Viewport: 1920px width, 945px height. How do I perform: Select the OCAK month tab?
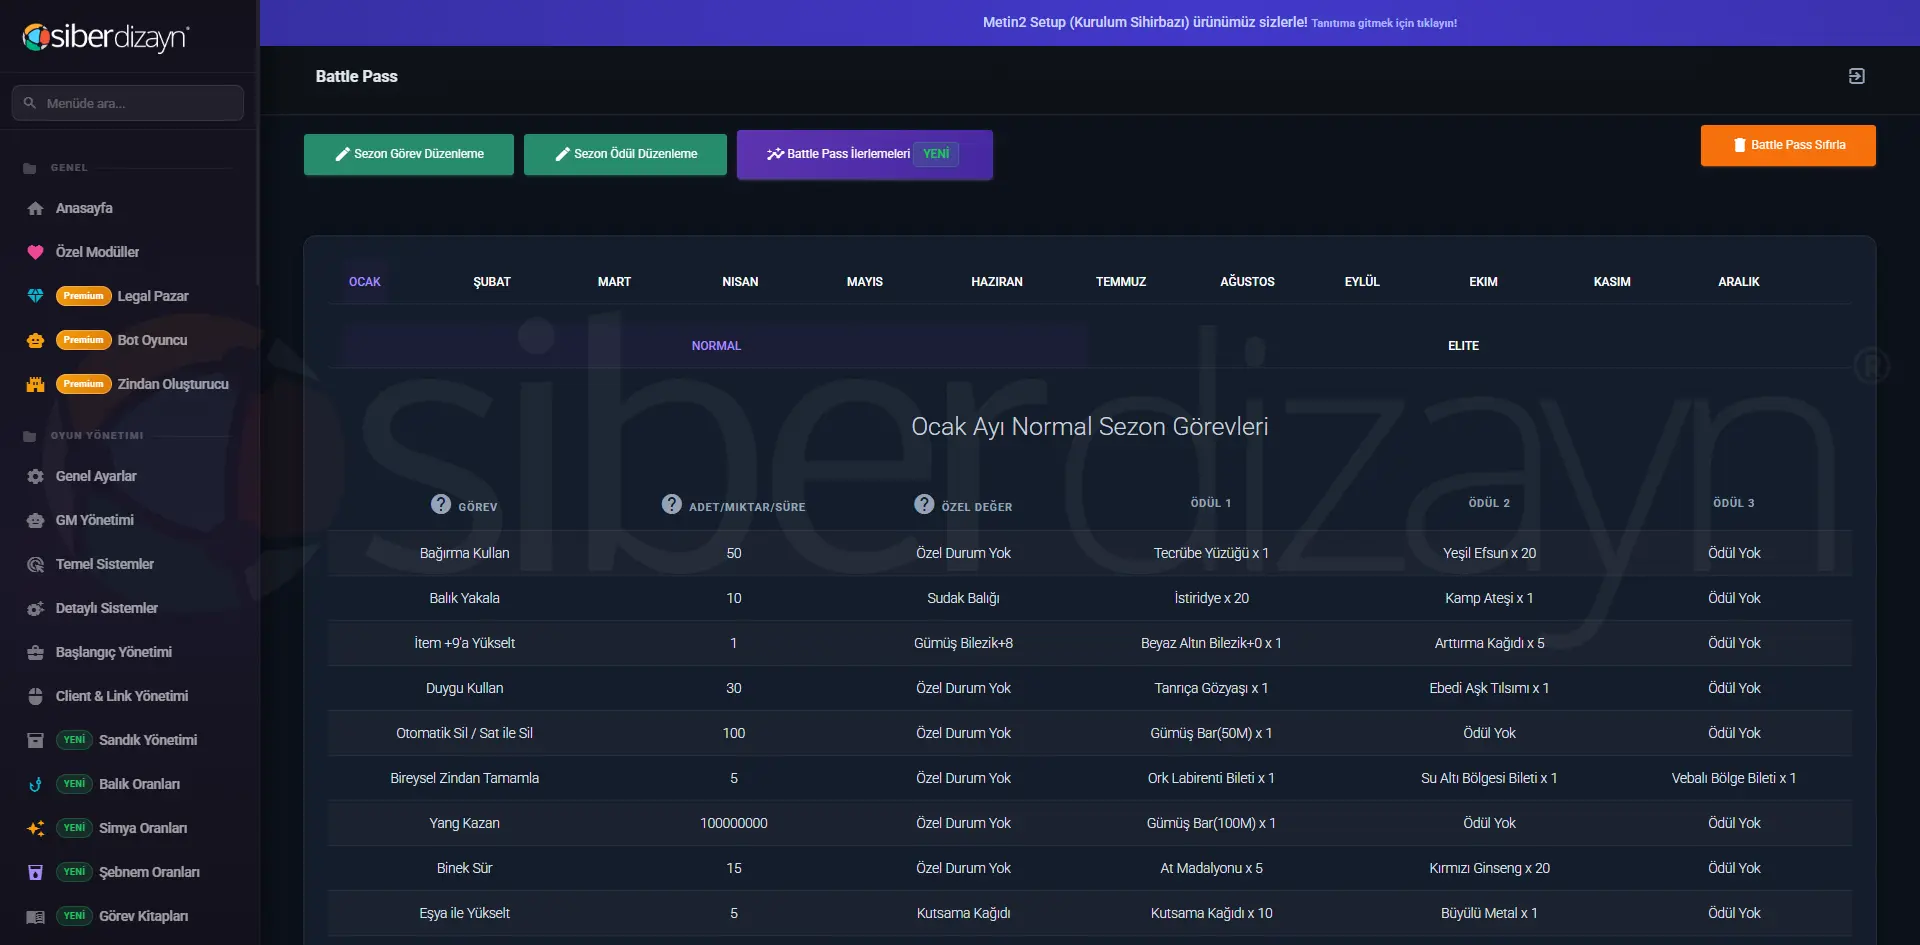click(365, 282)
